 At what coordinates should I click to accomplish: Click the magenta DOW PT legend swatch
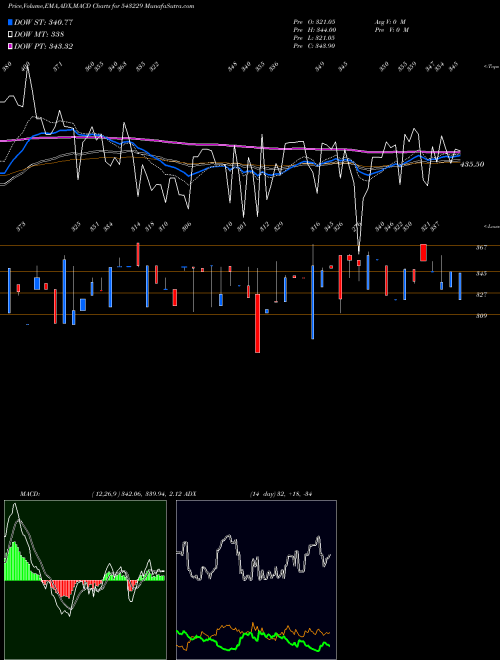[10, 46]
